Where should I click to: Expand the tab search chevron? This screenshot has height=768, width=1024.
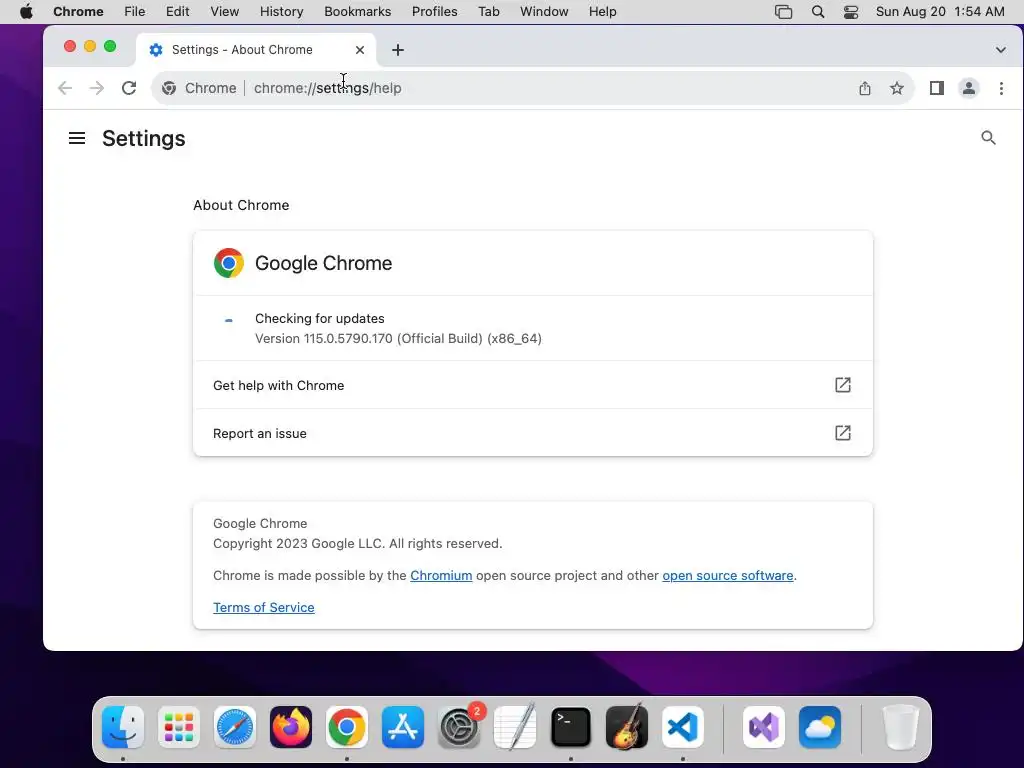pos(1000,50)
